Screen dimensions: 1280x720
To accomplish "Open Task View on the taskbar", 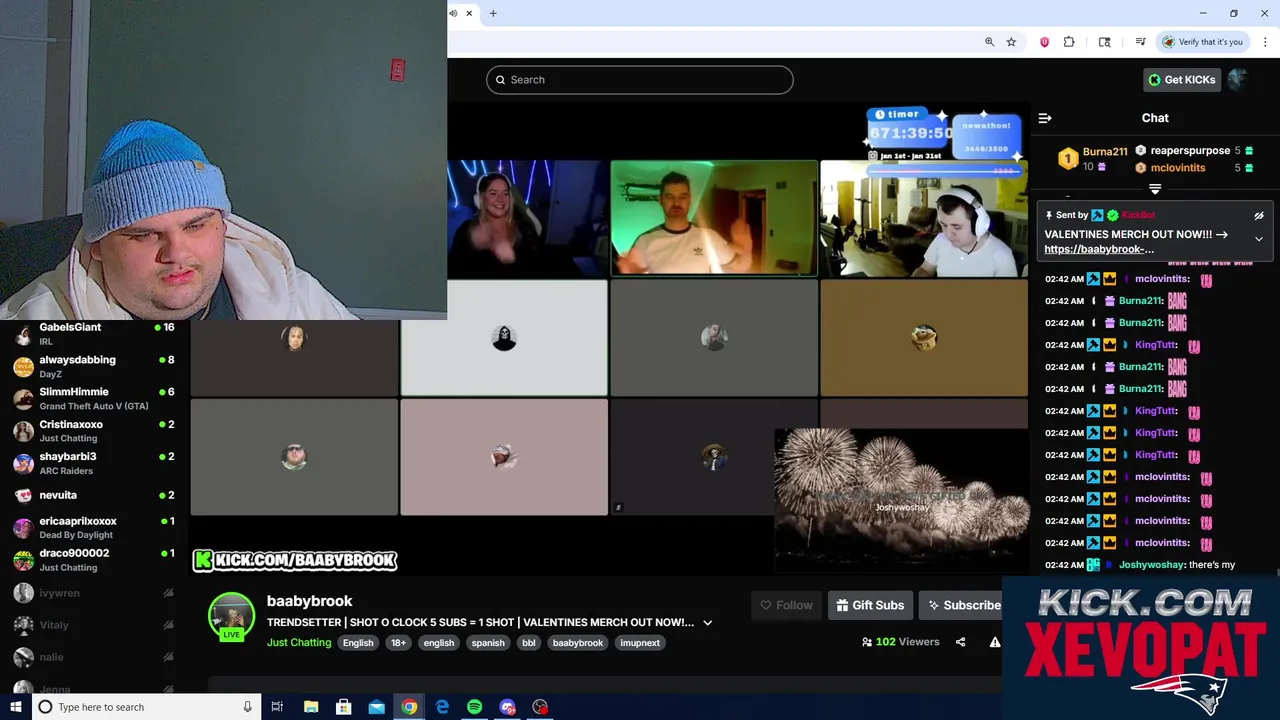I will [x=278, y=707].
